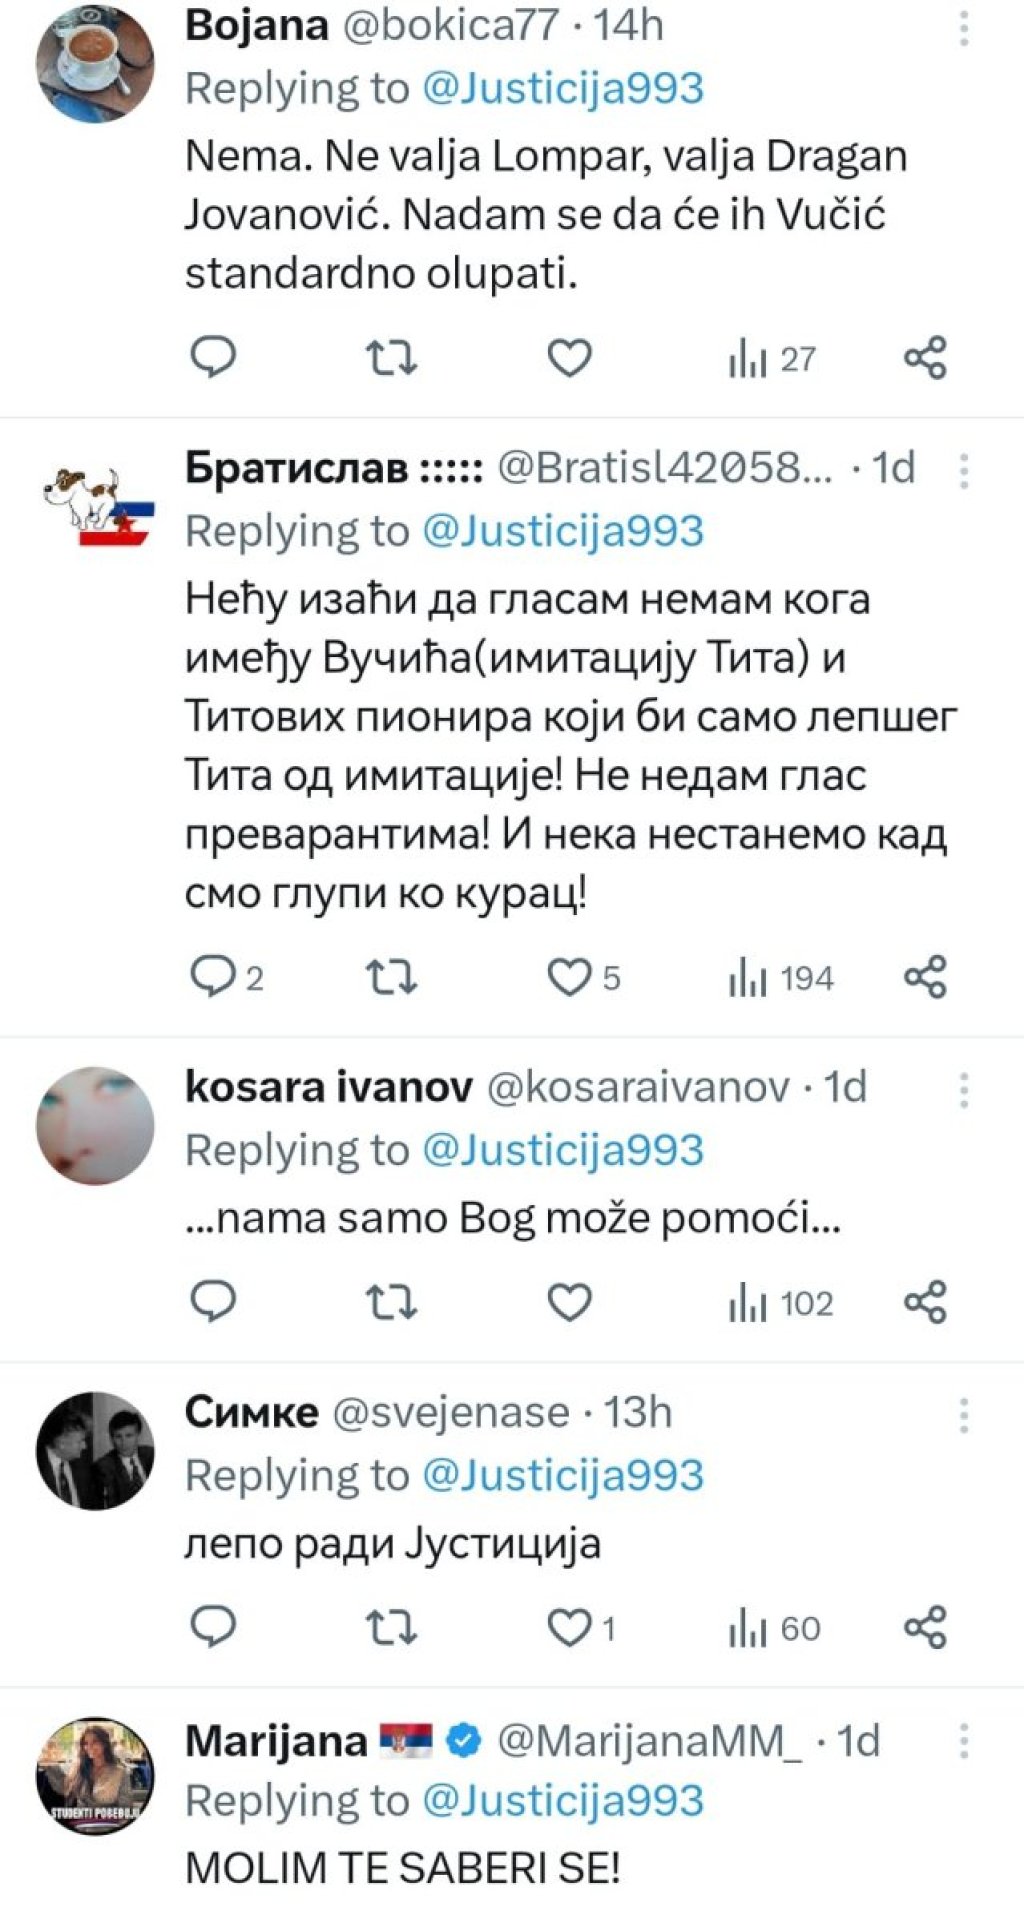Open Marijana's profile picture

click(x=95, y=1777)
